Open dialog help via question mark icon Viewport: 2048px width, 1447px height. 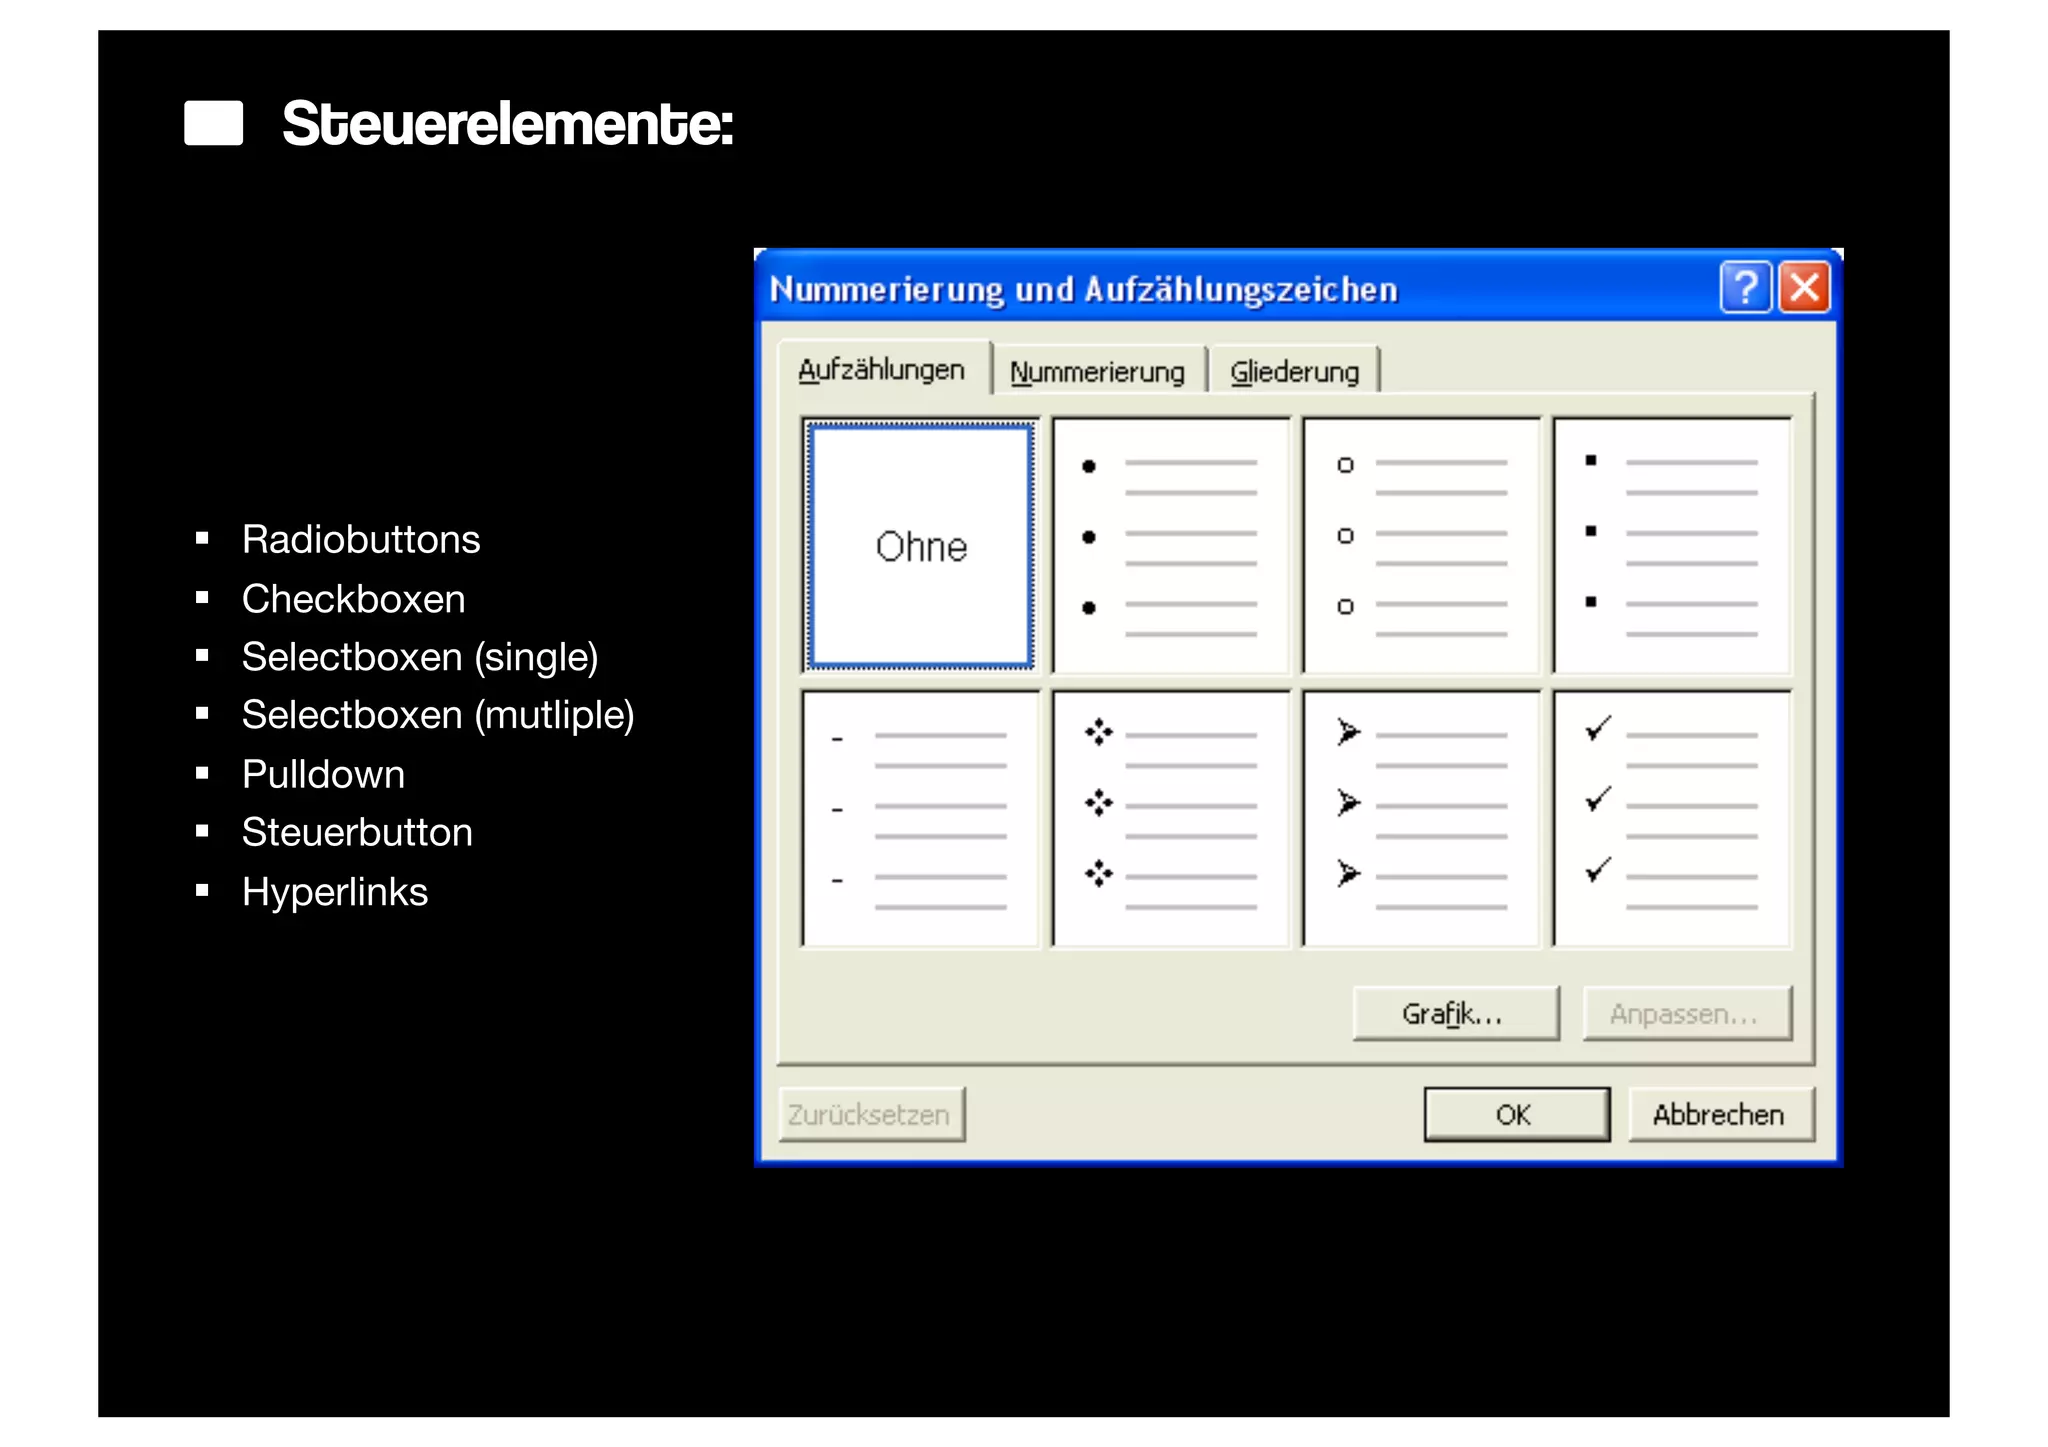click(1745, 288)
